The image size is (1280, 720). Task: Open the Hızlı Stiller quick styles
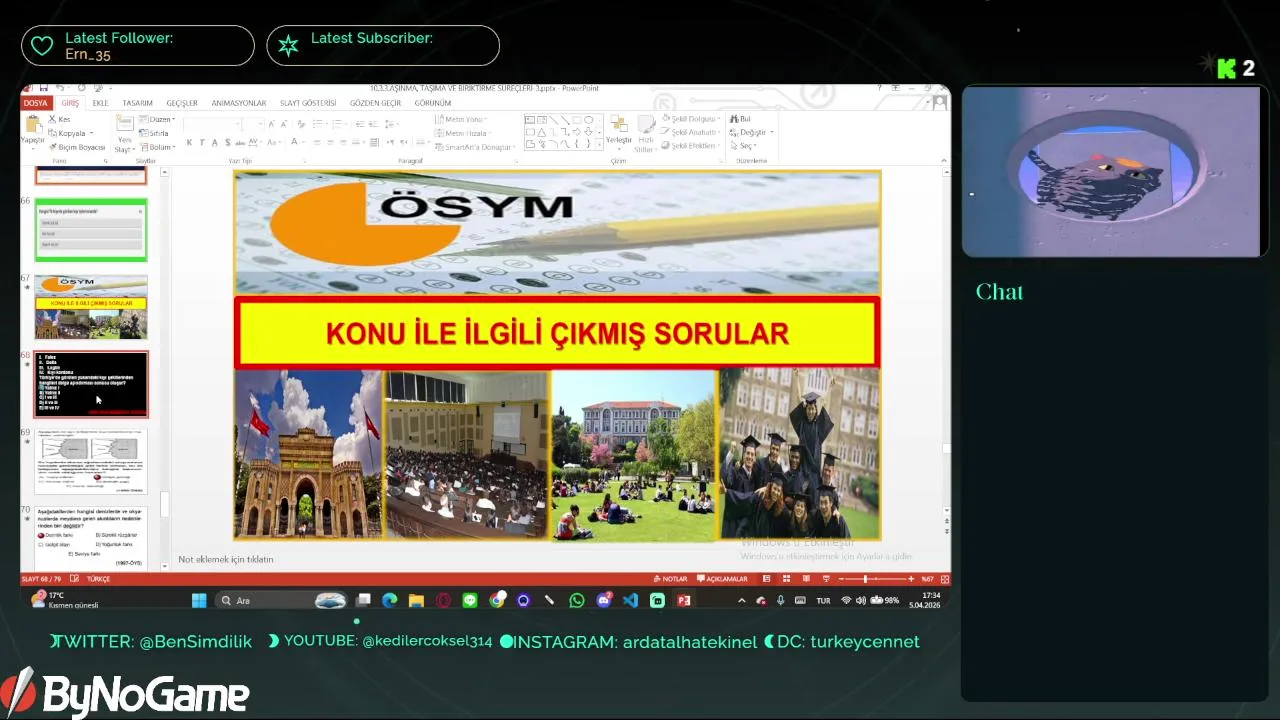click(645, 133)
